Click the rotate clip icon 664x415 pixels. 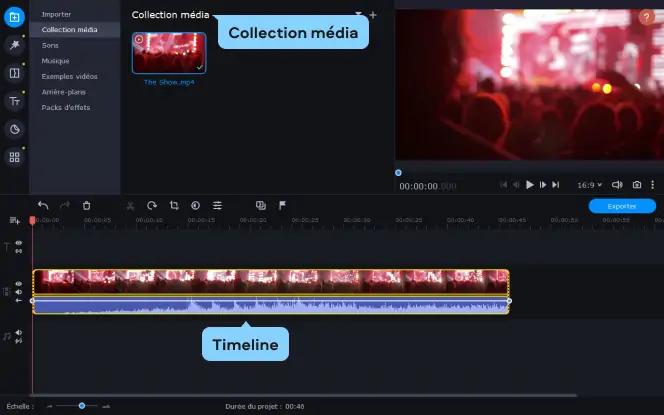pyautogui.click(x=152, y=205)
